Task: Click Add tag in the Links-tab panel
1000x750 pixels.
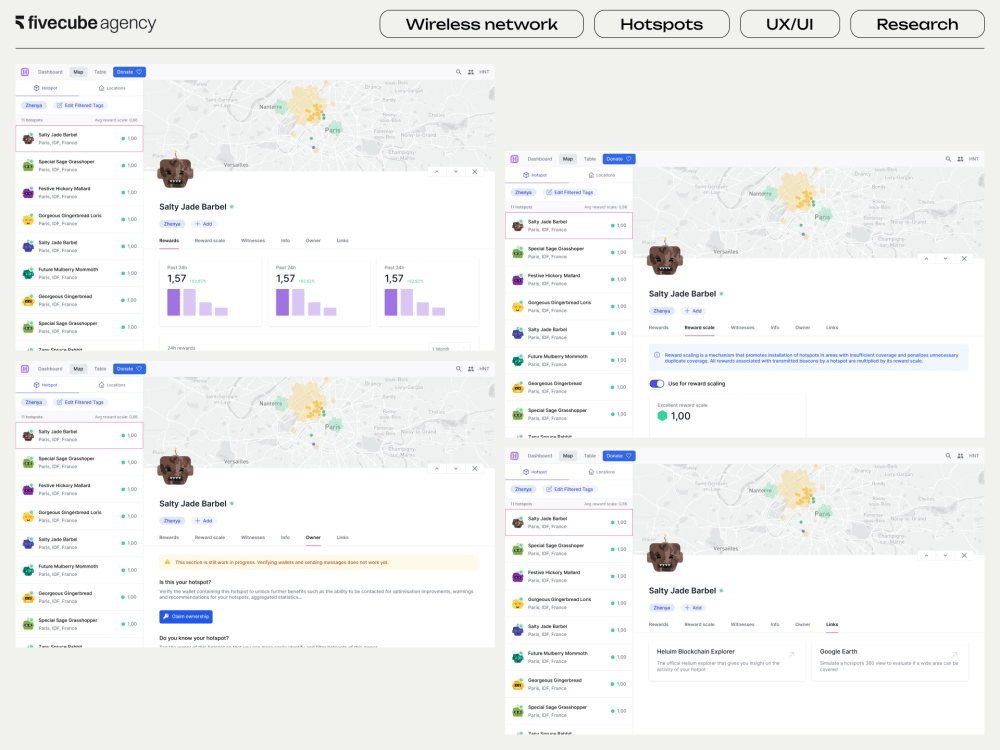Action: tap(693, 607)
